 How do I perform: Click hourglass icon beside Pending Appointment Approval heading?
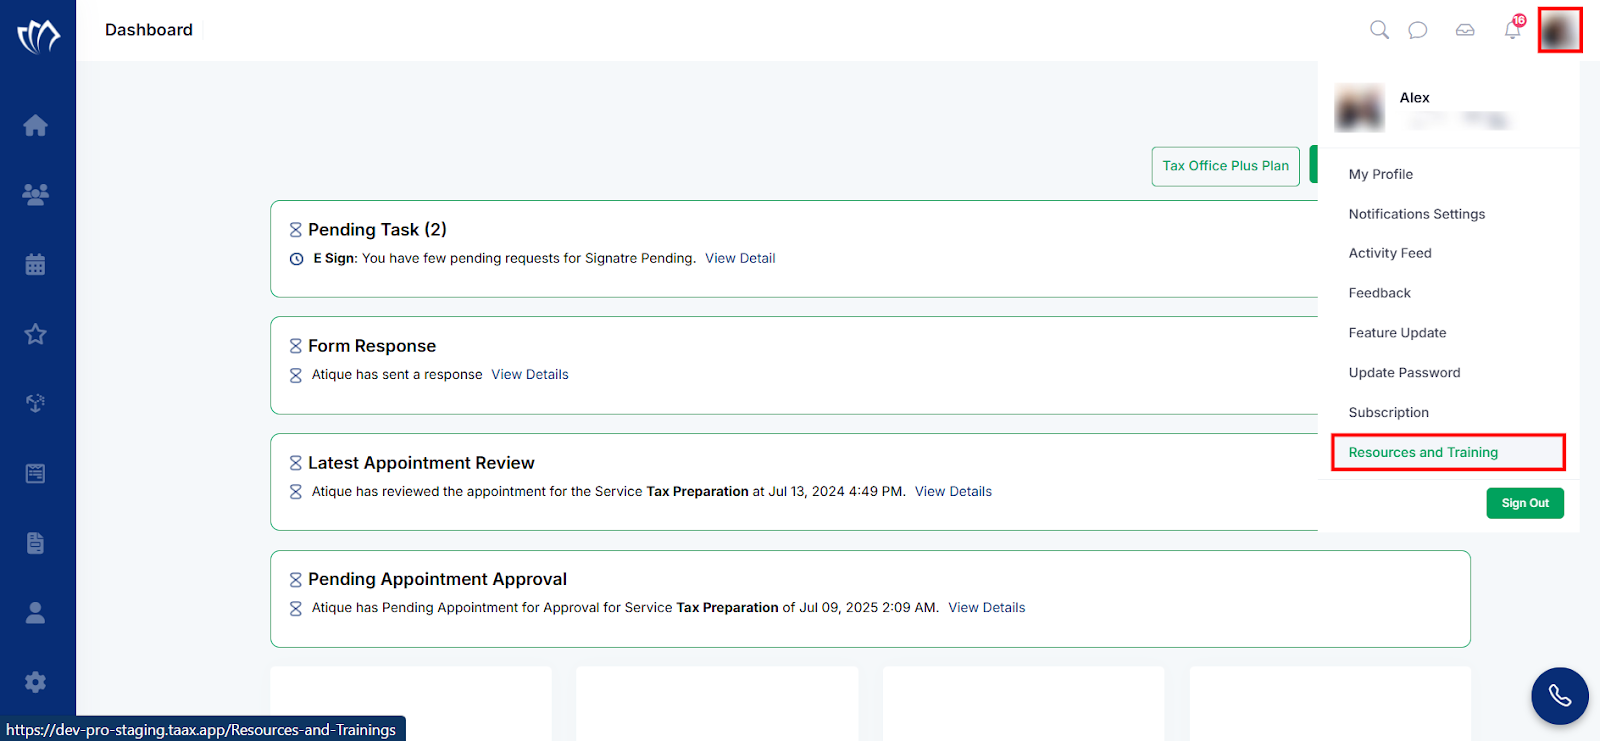click(296, 580)
